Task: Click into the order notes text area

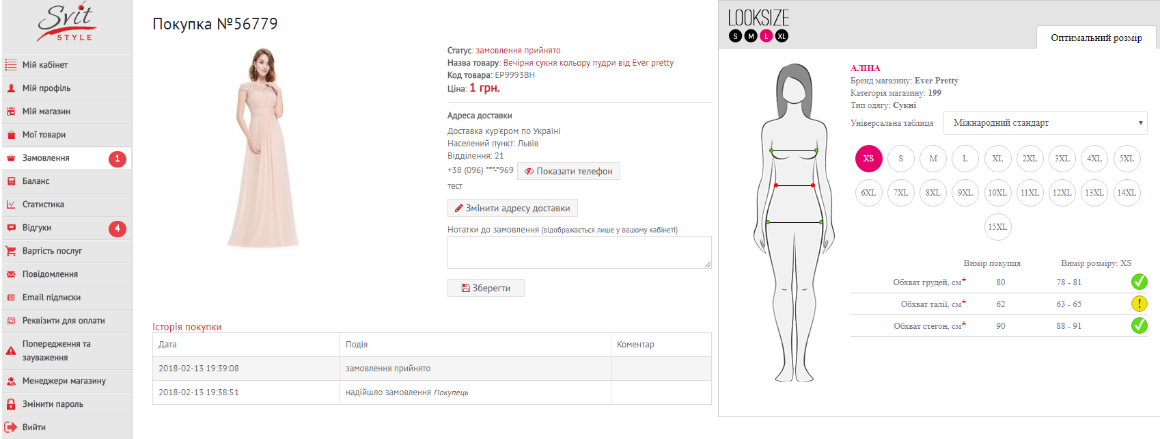Action: [579, 252]
